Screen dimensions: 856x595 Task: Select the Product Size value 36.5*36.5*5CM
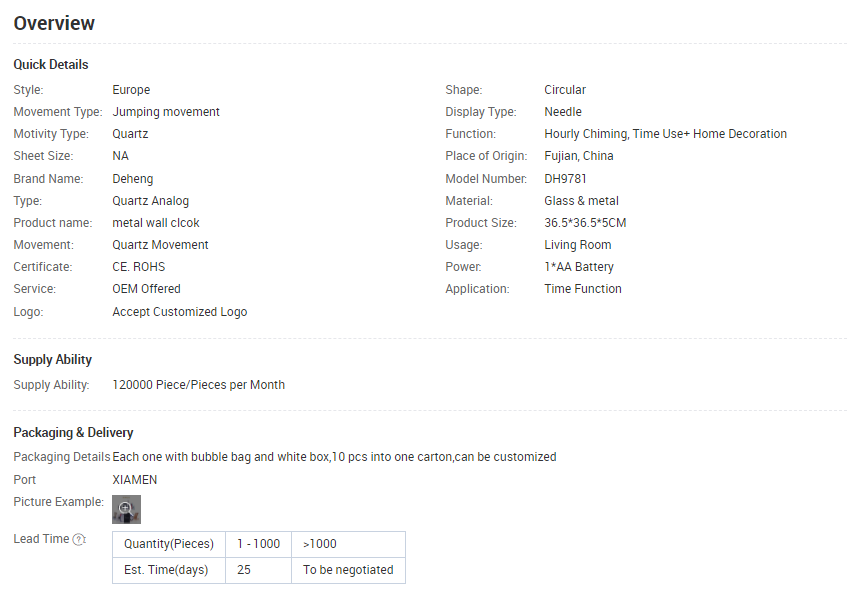(x=585, y=223)
